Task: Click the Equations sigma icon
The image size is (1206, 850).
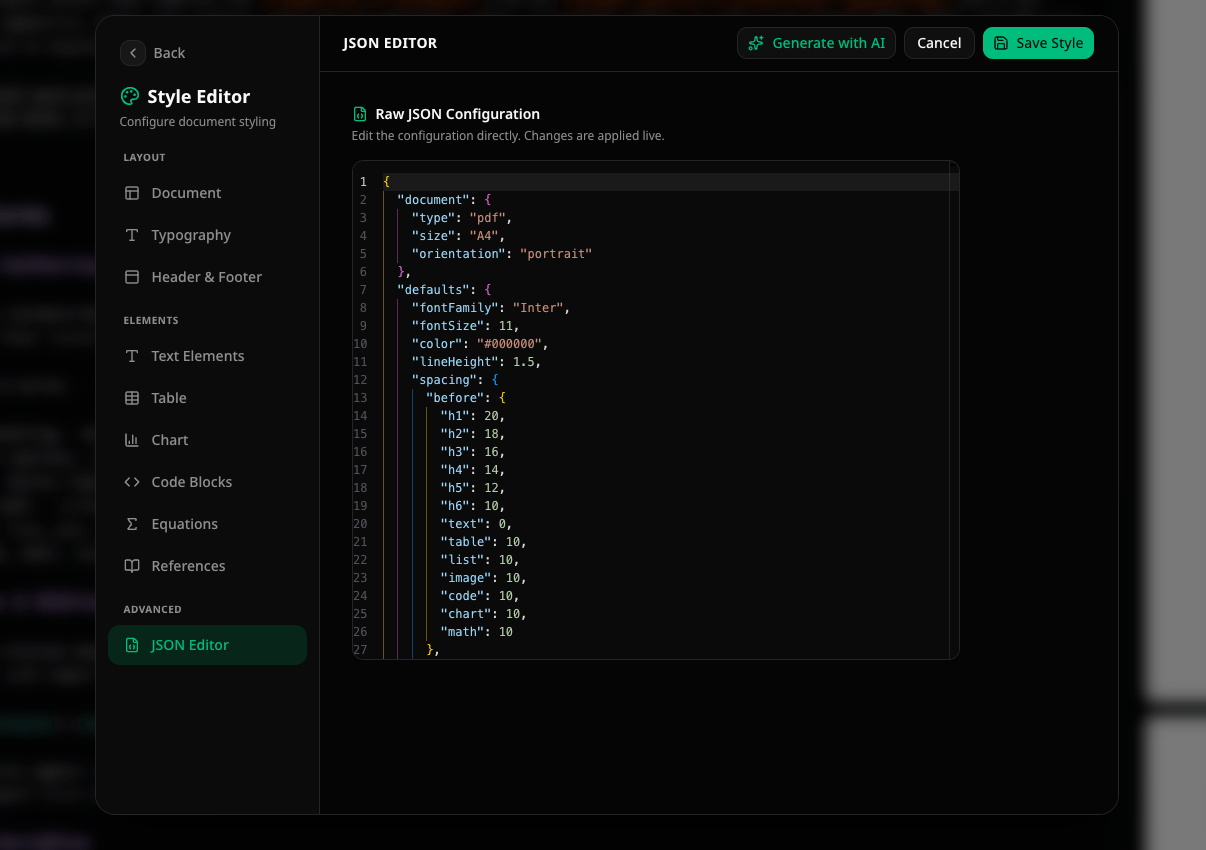Action: 132,524
